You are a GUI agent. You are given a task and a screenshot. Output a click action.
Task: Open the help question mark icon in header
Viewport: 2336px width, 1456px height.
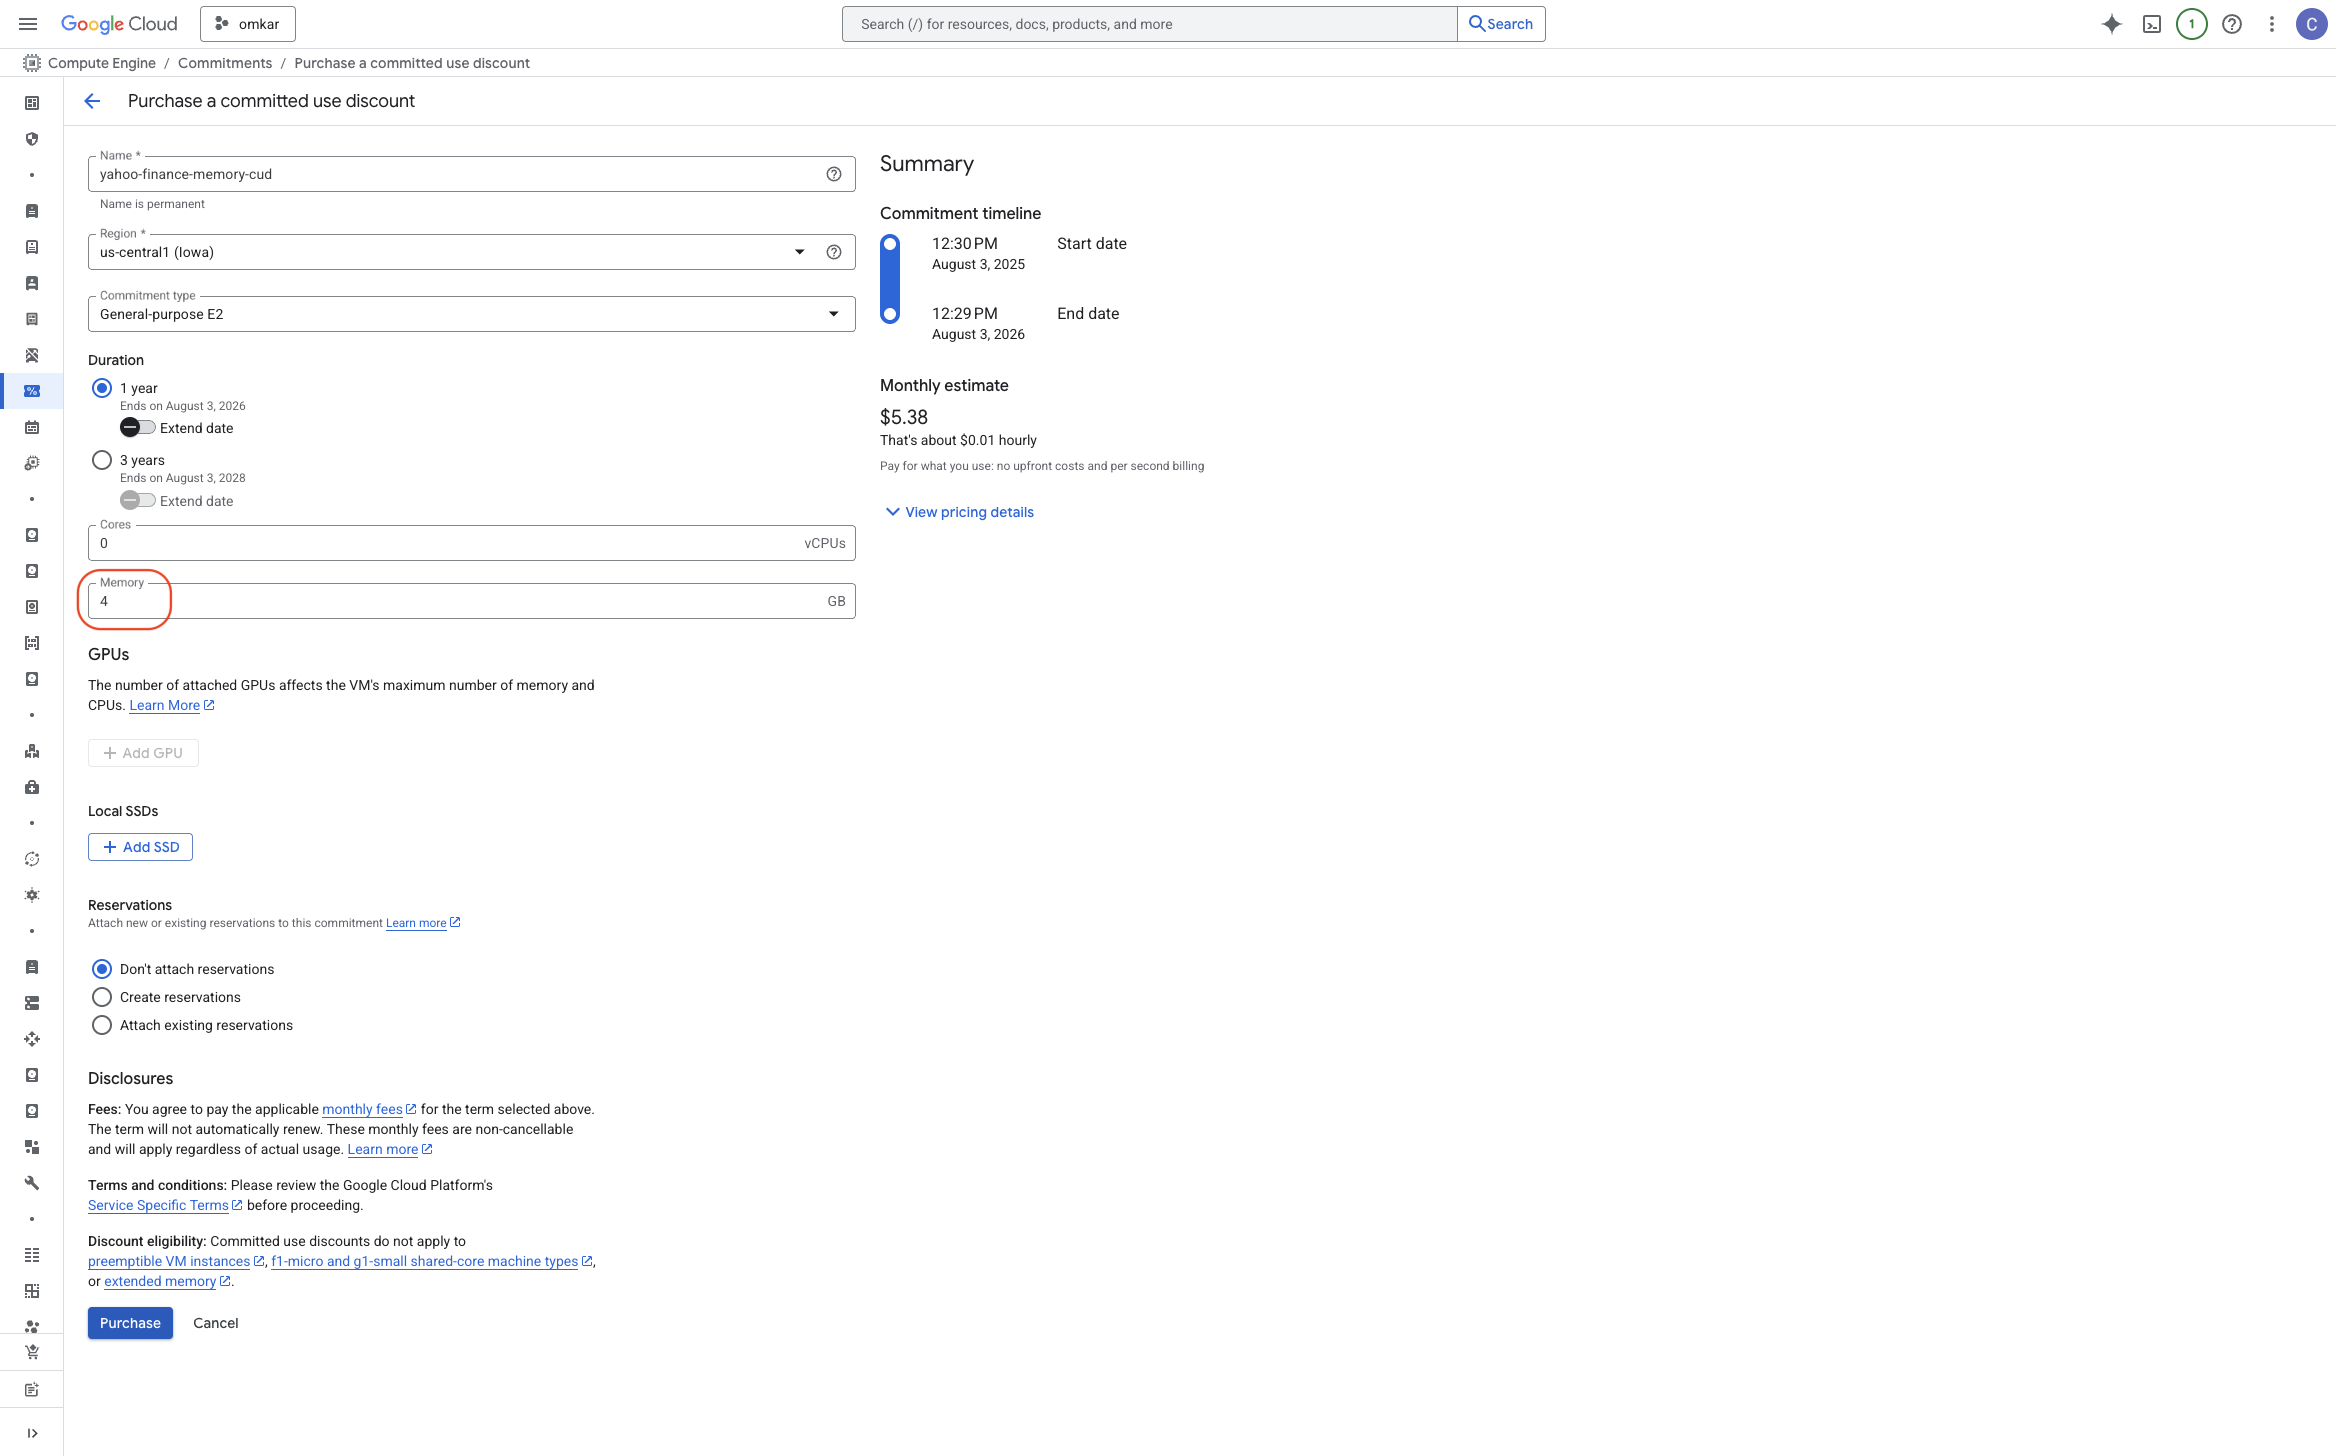coord(2232,24)
